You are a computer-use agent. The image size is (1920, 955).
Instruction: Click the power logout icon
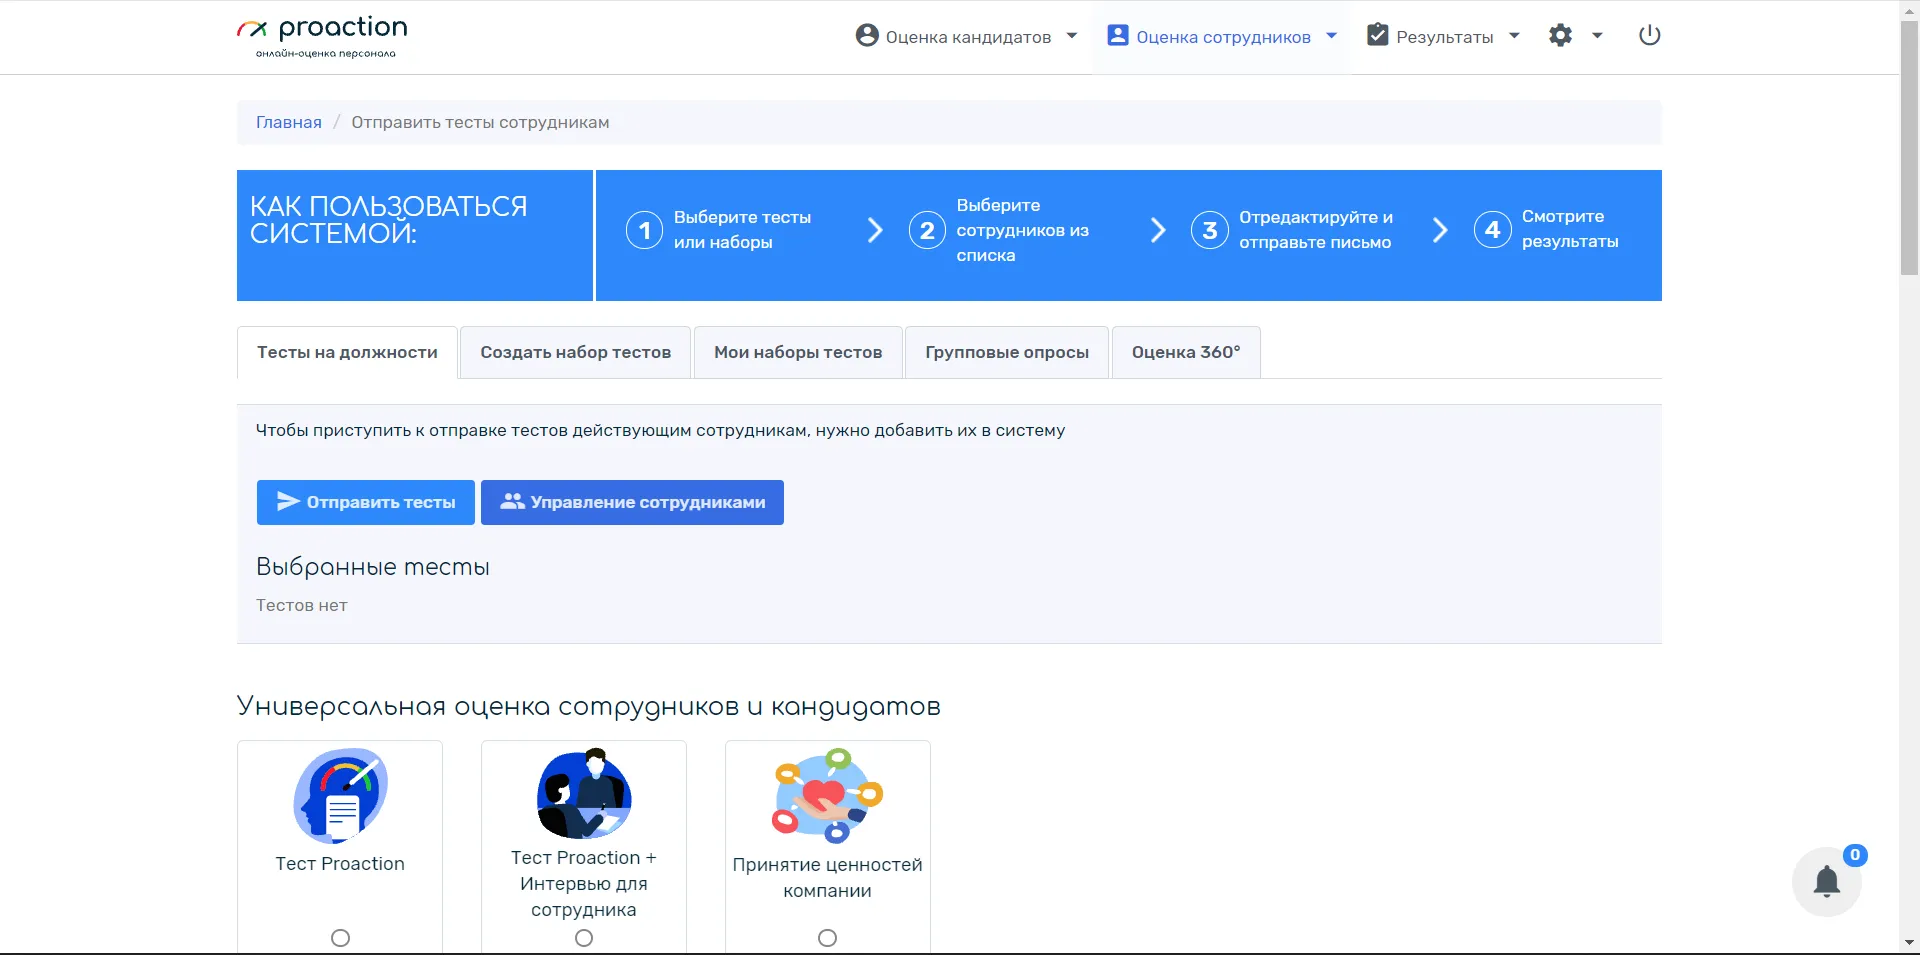click(1649, 36)
